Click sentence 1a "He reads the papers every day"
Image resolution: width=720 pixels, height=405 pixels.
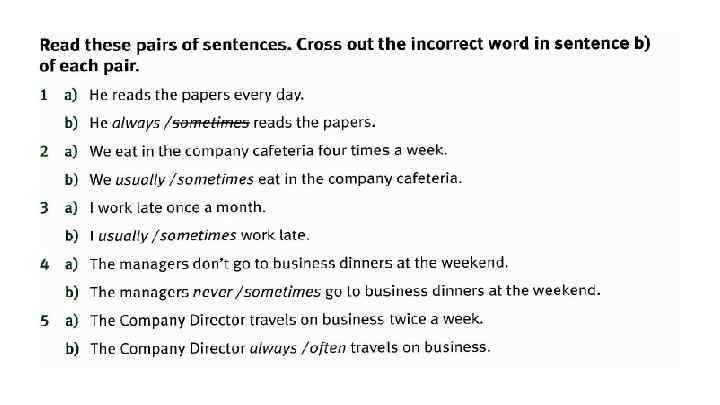[196, 96]
